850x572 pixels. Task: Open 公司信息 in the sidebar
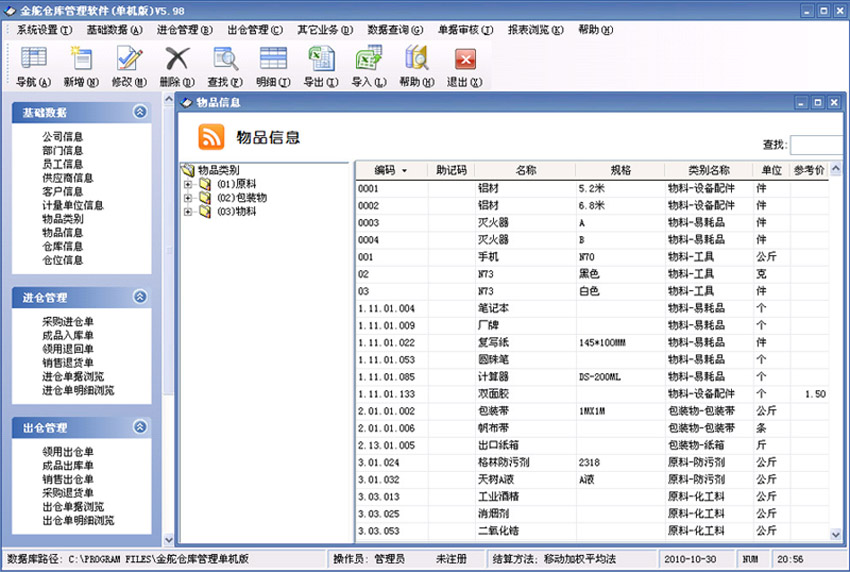click(x=63, y=137)
